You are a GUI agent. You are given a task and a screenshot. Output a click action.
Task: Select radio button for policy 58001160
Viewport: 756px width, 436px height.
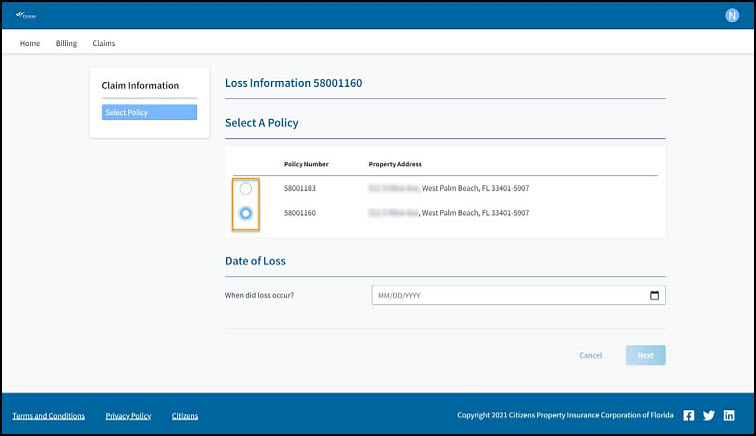coord(246,213)
